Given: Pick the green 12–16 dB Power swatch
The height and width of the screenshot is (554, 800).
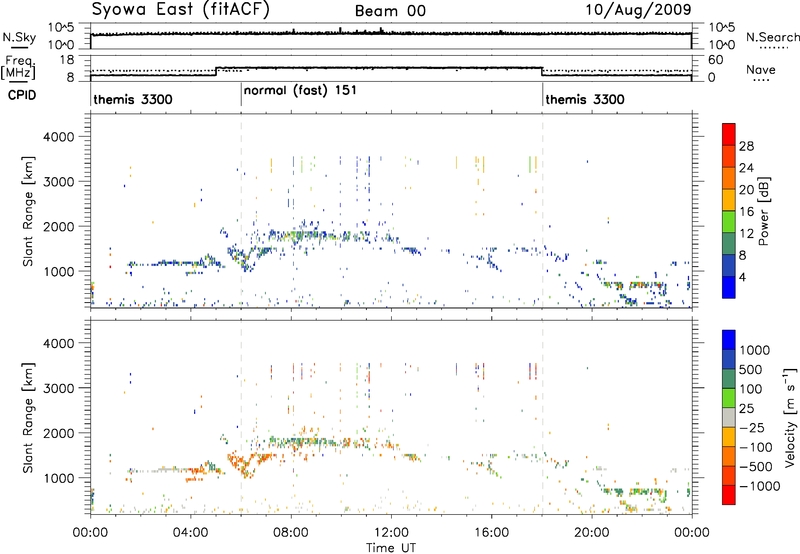Looking at the screenshot, I should pos(729,221).
